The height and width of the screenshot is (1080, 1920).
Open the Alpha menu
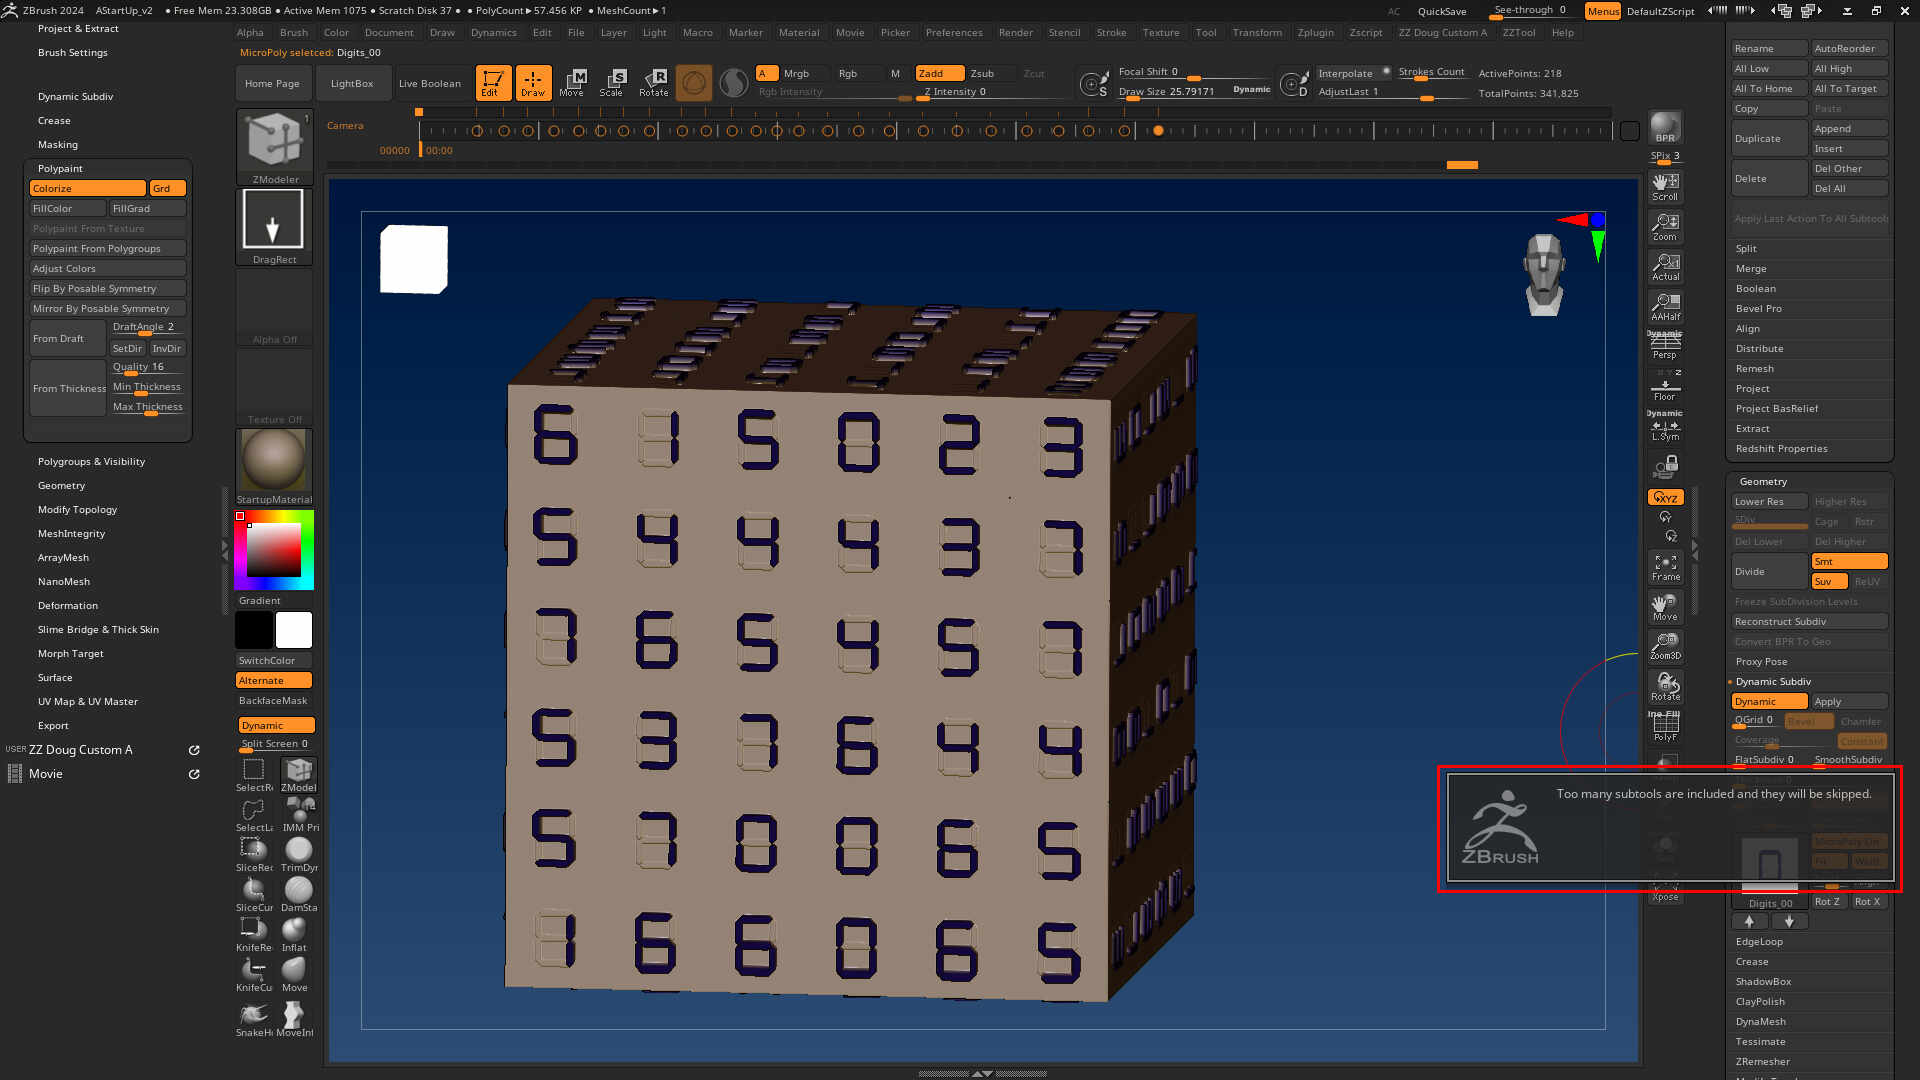tap(250, 32)
